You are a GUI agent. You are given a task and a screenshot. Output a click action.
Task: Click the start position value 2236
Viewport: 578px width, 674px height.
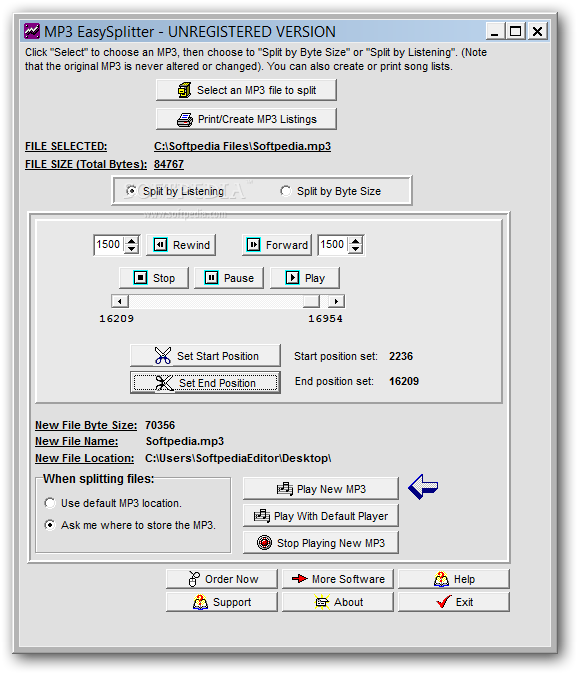[401, 356]
